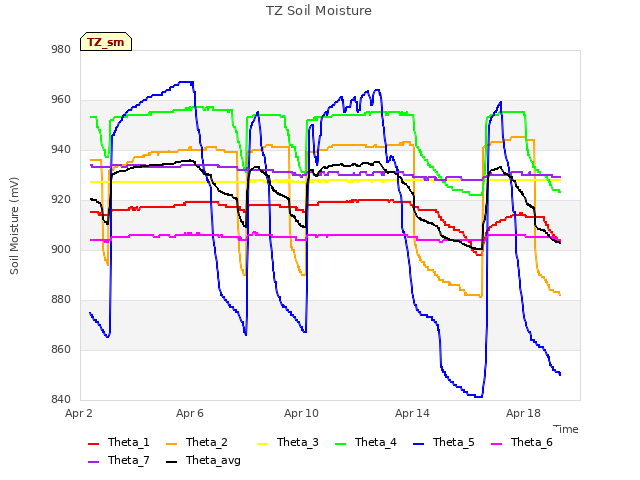Image resolution: width=640 pixels, height=480 pixels.
Task: Click the TZ_sm annotation label
Action: click(x=106, y=42)
